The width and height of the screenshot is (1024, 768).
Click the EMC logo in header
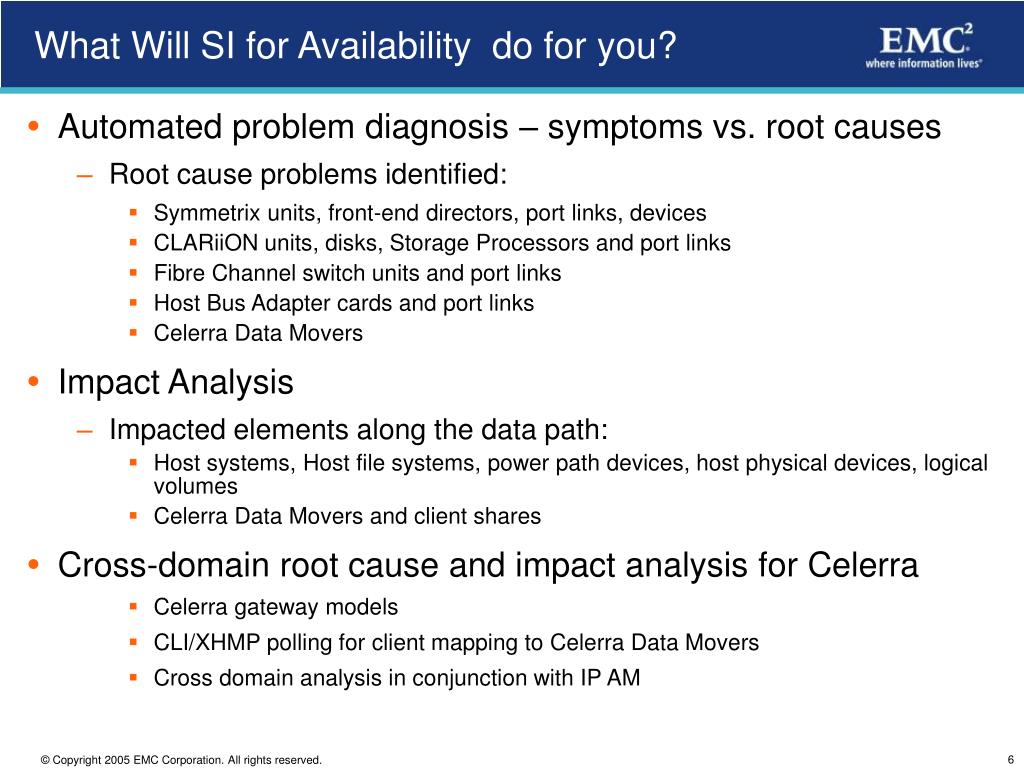click(x=923, y=46)
